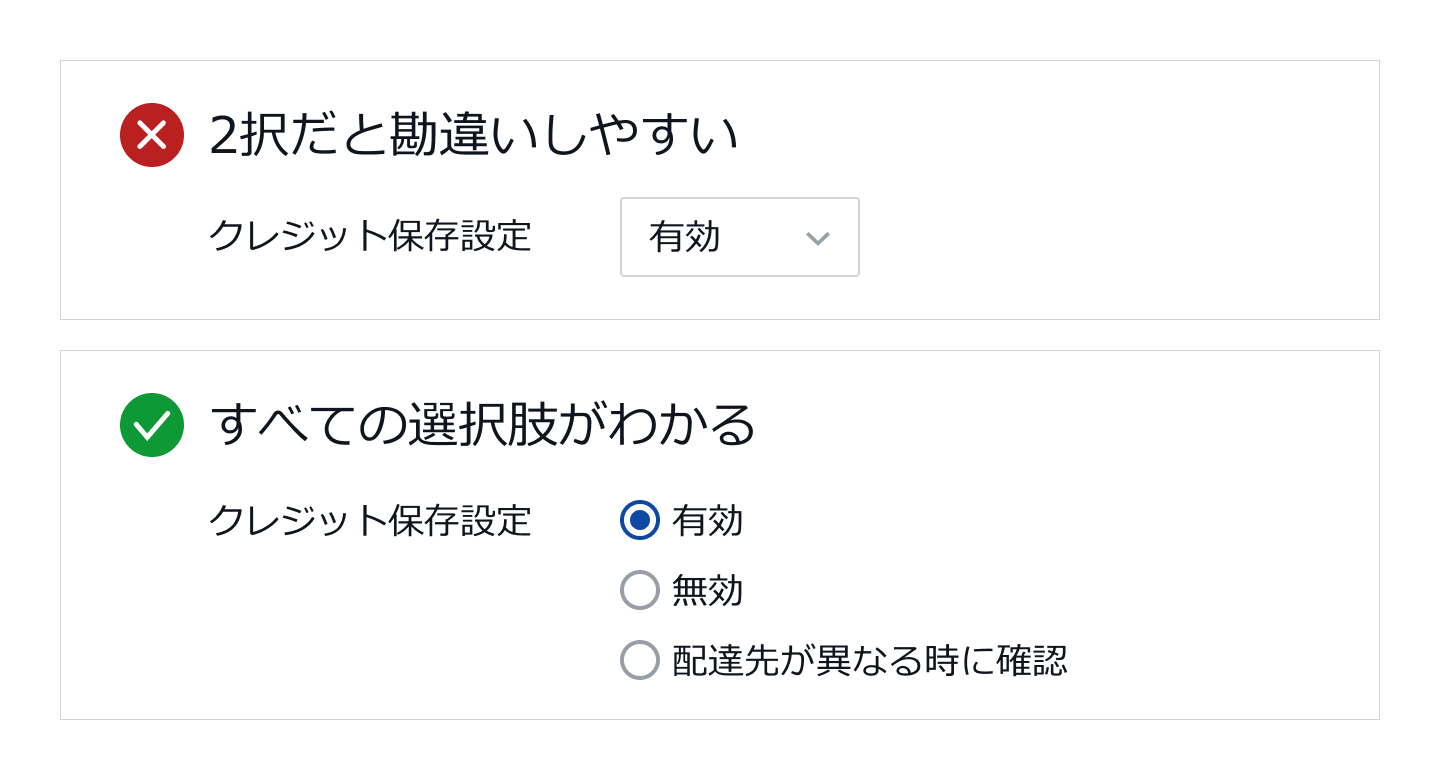Click the dropdown chevron arrow
Image resolution: width=1440 pixels, height=780 pixels.
818,238
